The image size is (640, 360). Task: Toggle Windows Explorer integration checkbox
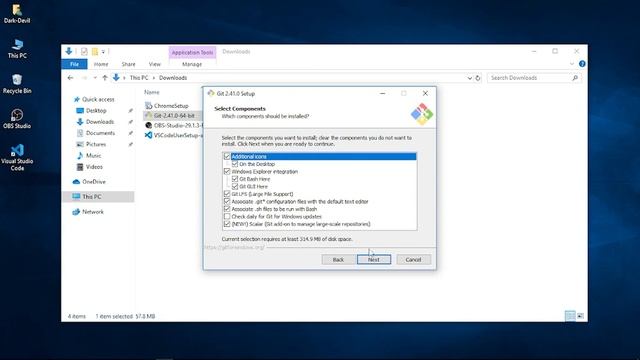click(x=227, y=171)
